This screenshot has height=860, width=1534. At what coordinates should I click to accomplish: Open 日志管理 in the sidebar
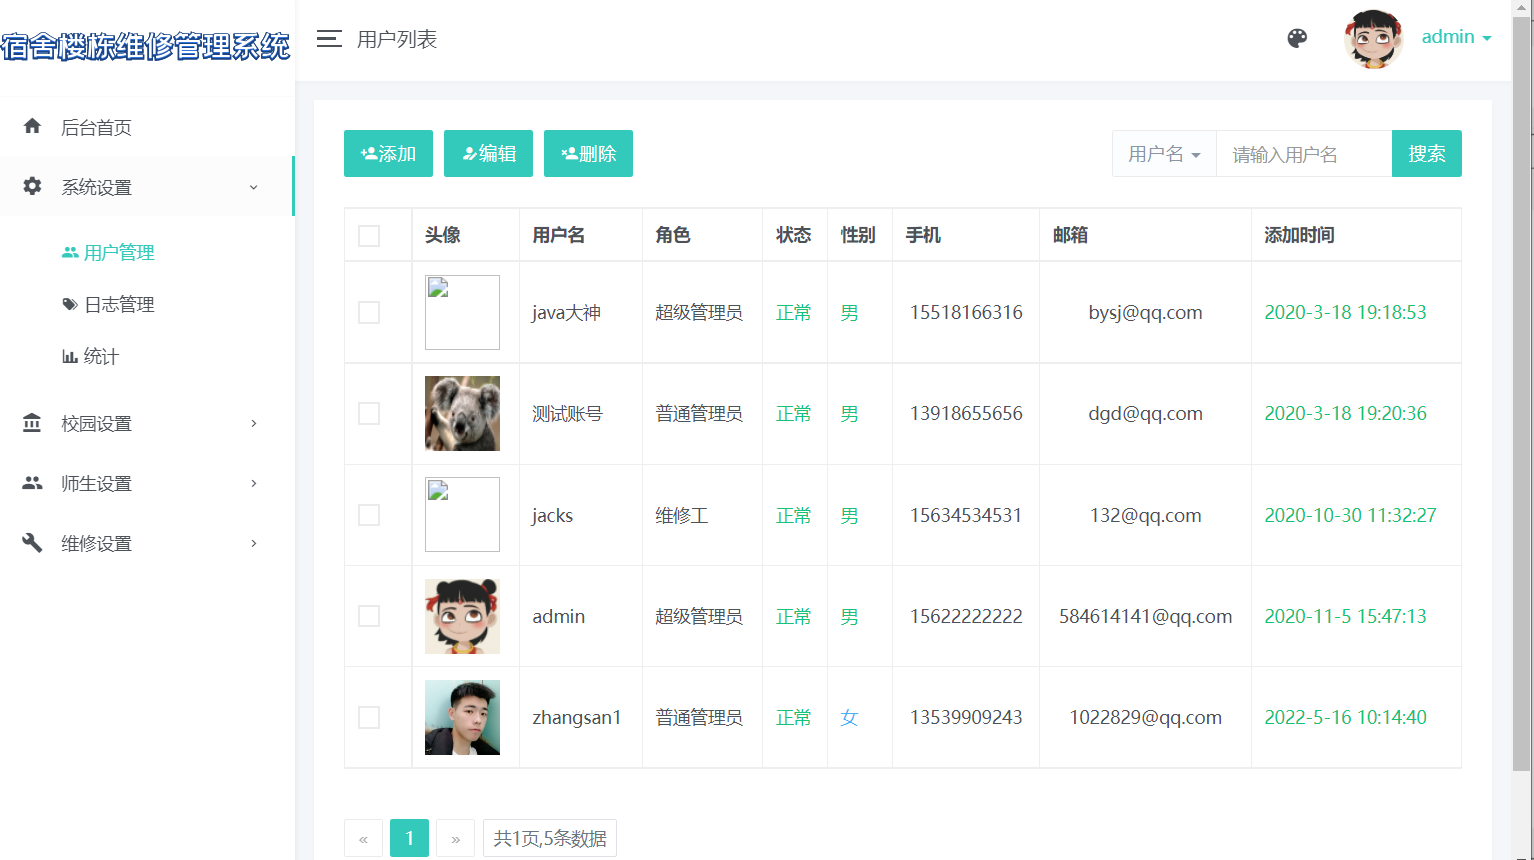click(108, 304)
